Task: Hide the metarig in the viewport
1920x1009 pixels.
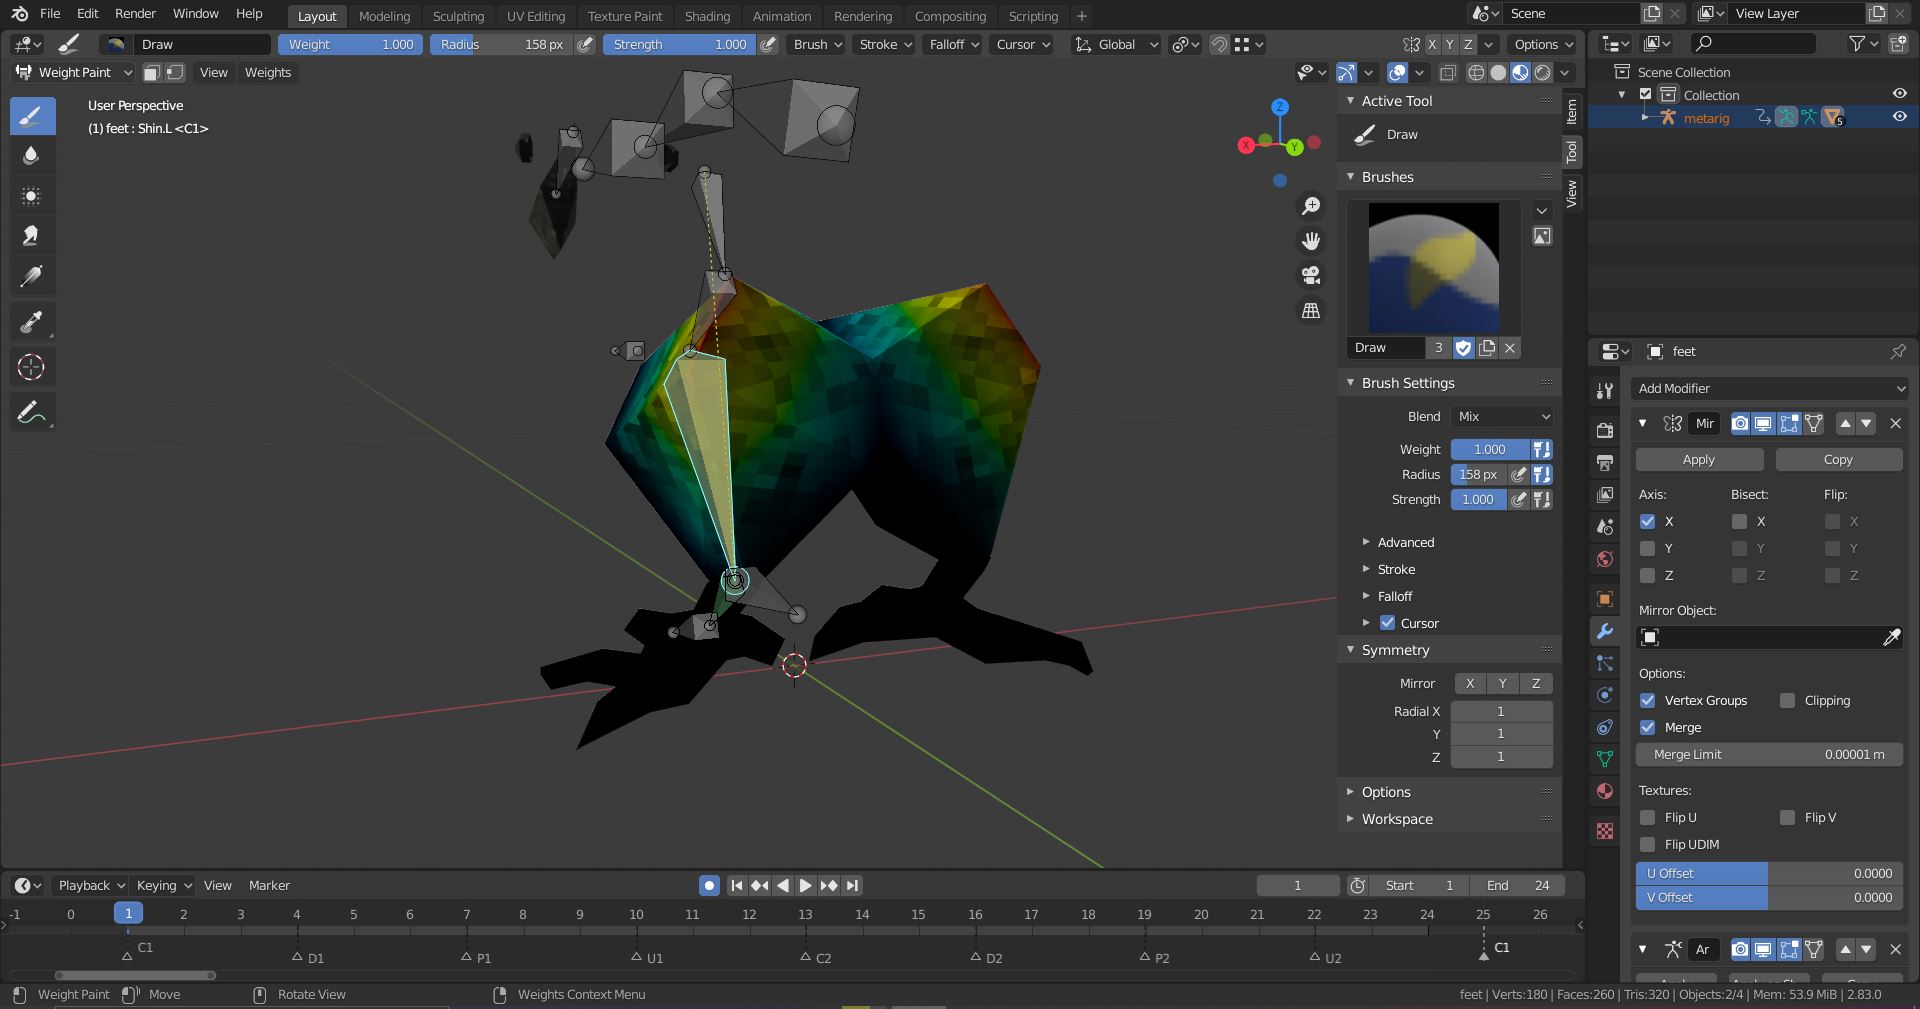Action: [x=1898, y=117]
